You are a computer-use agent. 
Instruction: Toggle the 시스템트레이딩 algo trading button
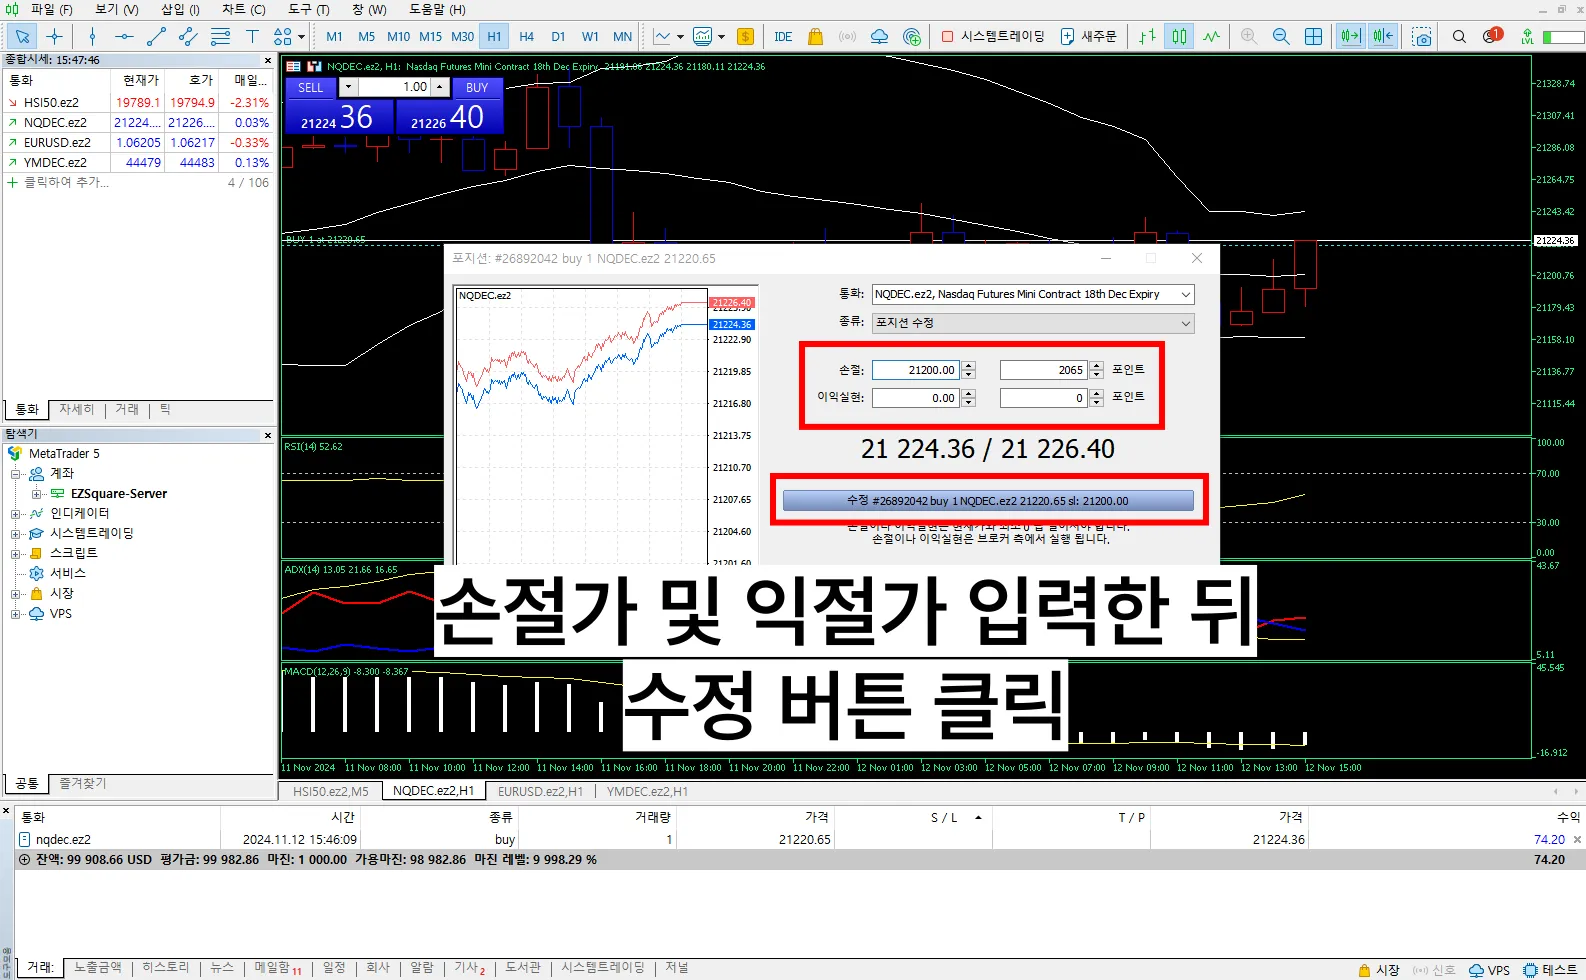tap(993, 36)
